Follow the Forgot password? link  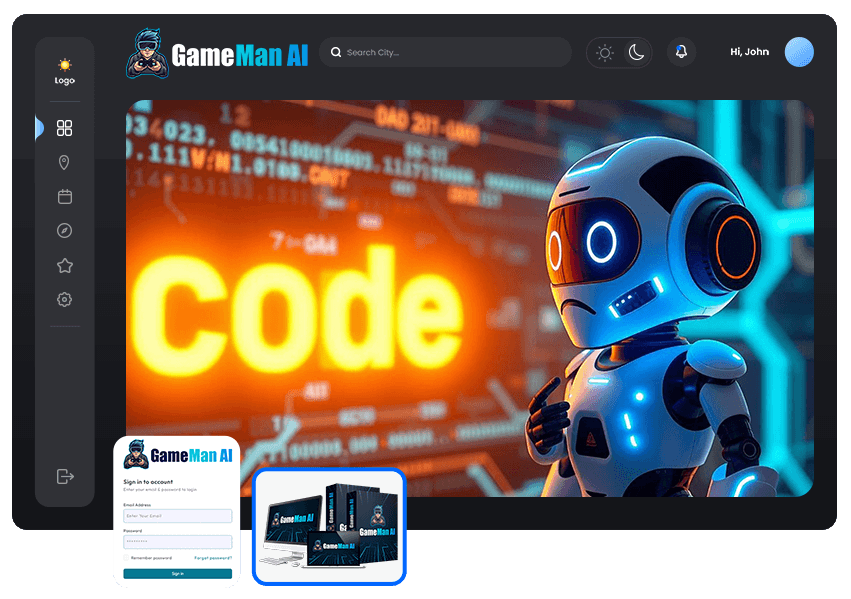(212, 557)
